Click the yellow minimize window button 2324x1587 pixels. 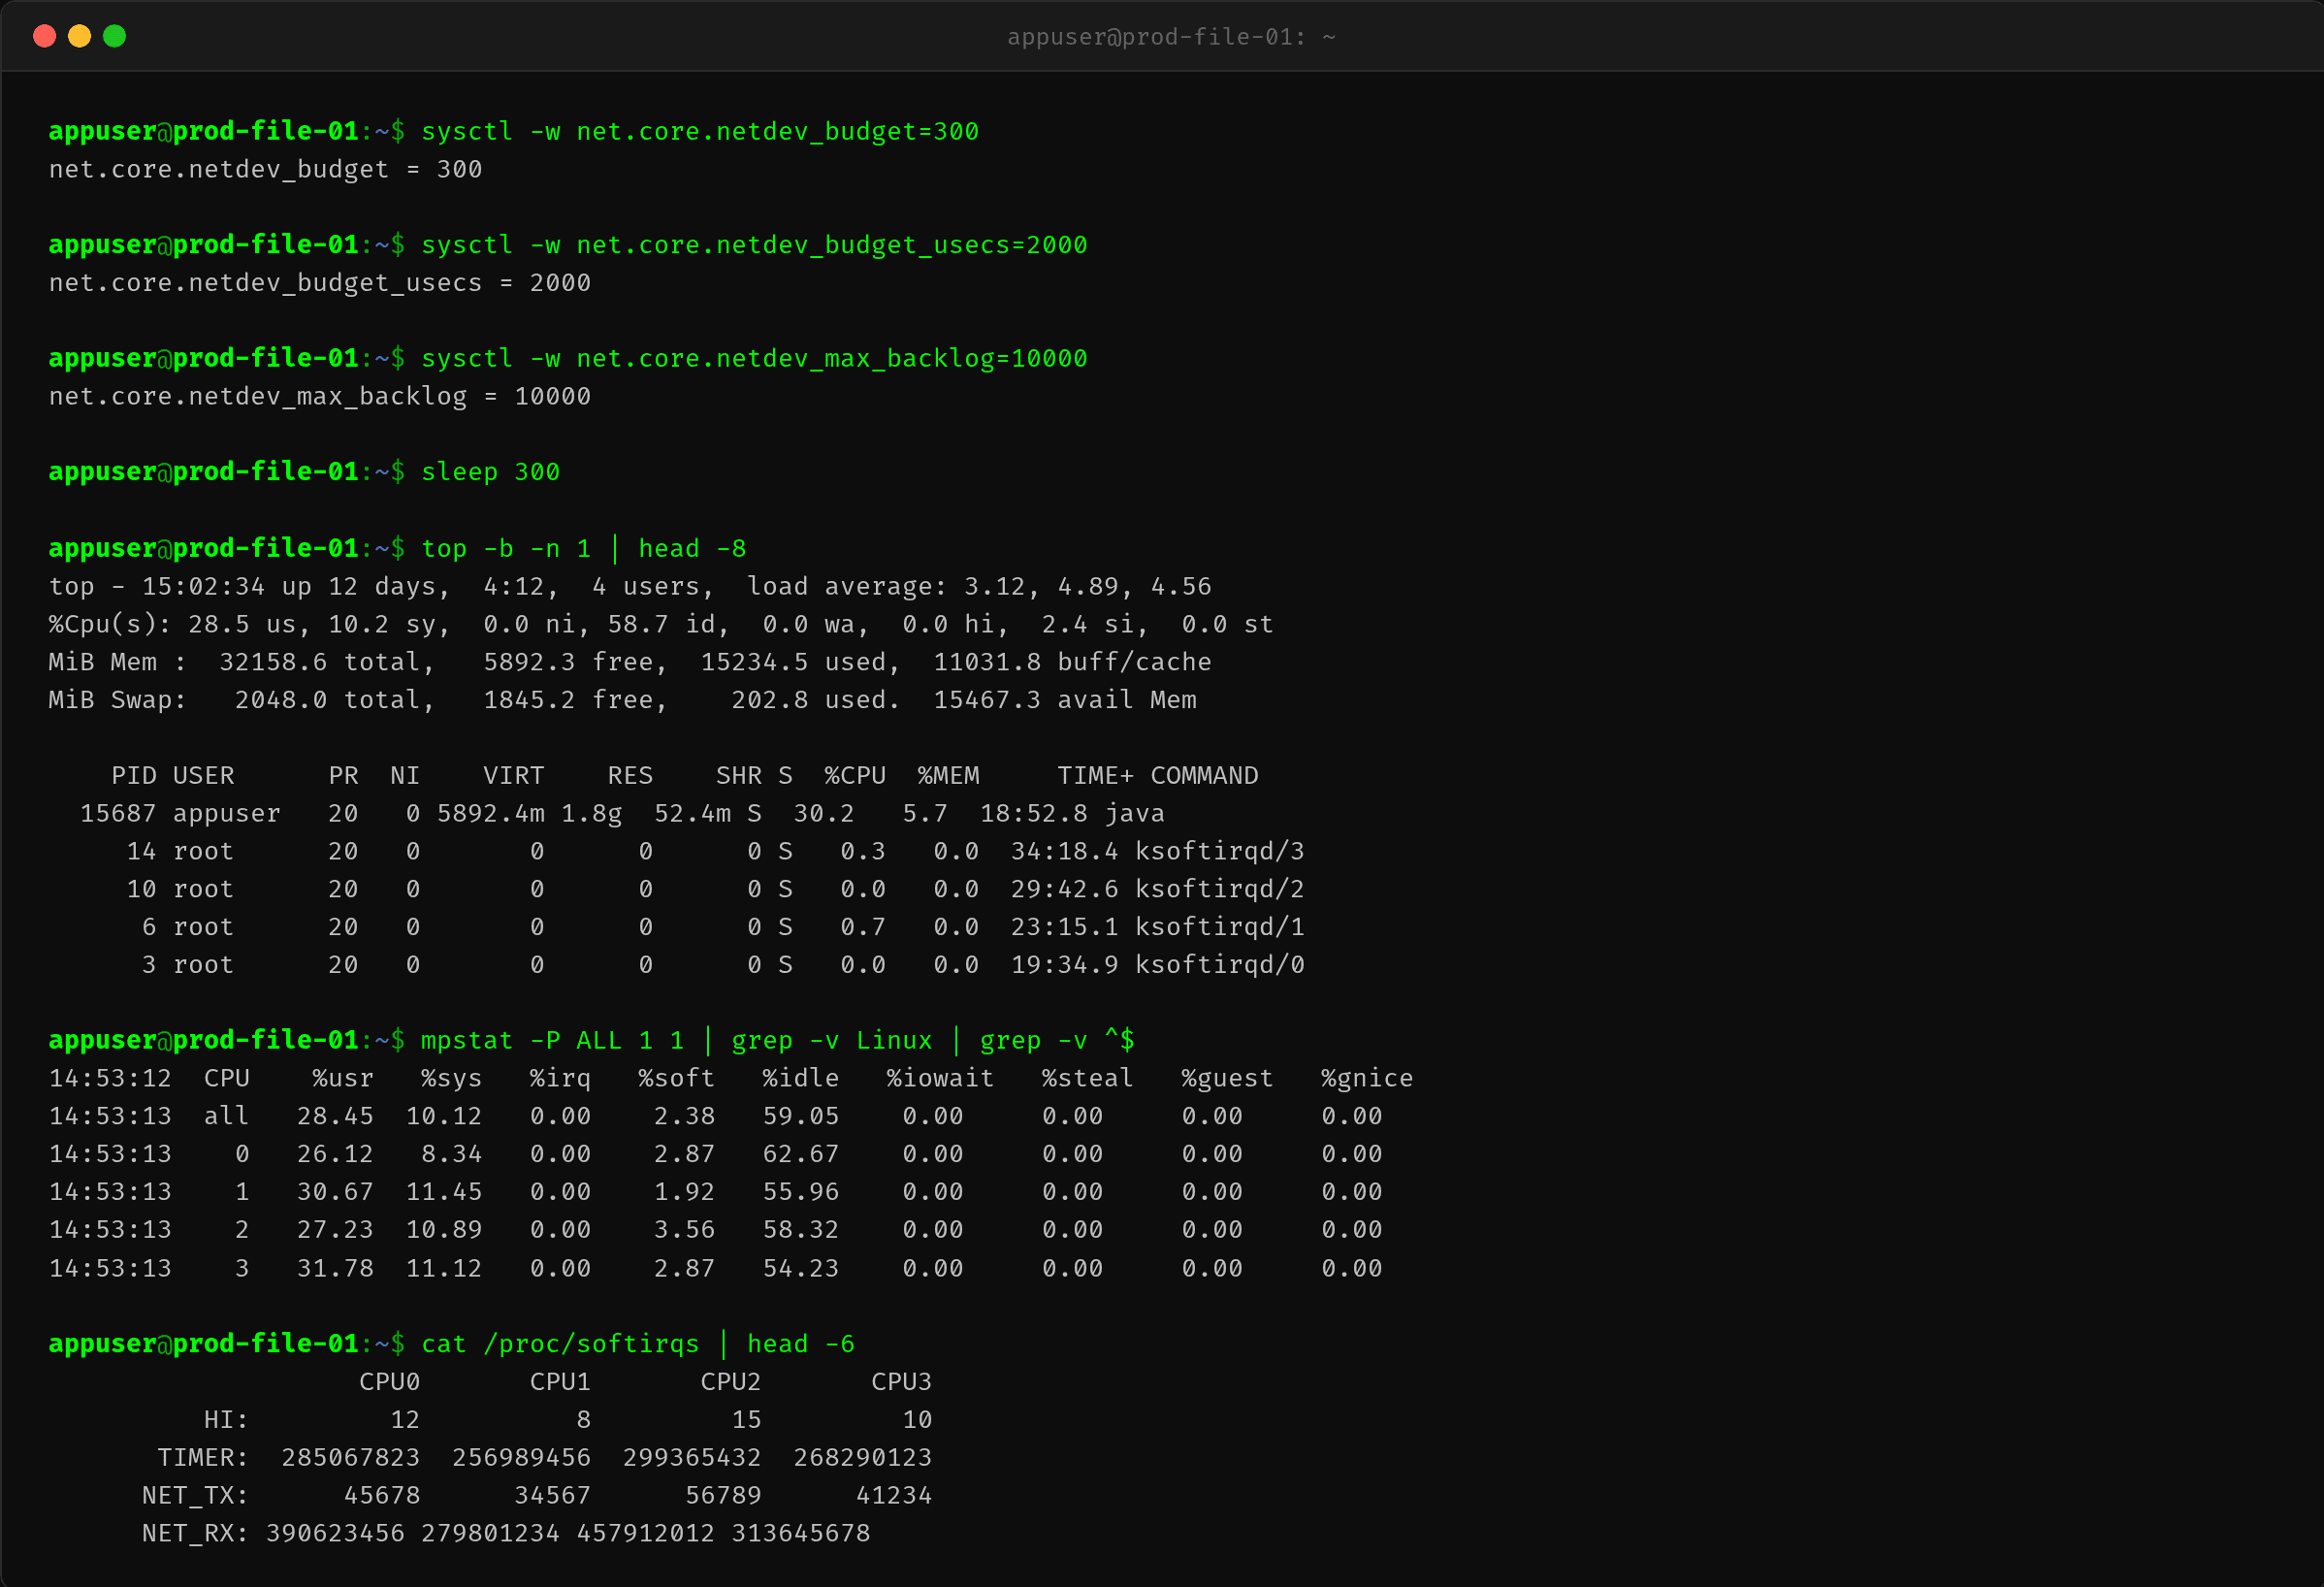tap(79, 36)
